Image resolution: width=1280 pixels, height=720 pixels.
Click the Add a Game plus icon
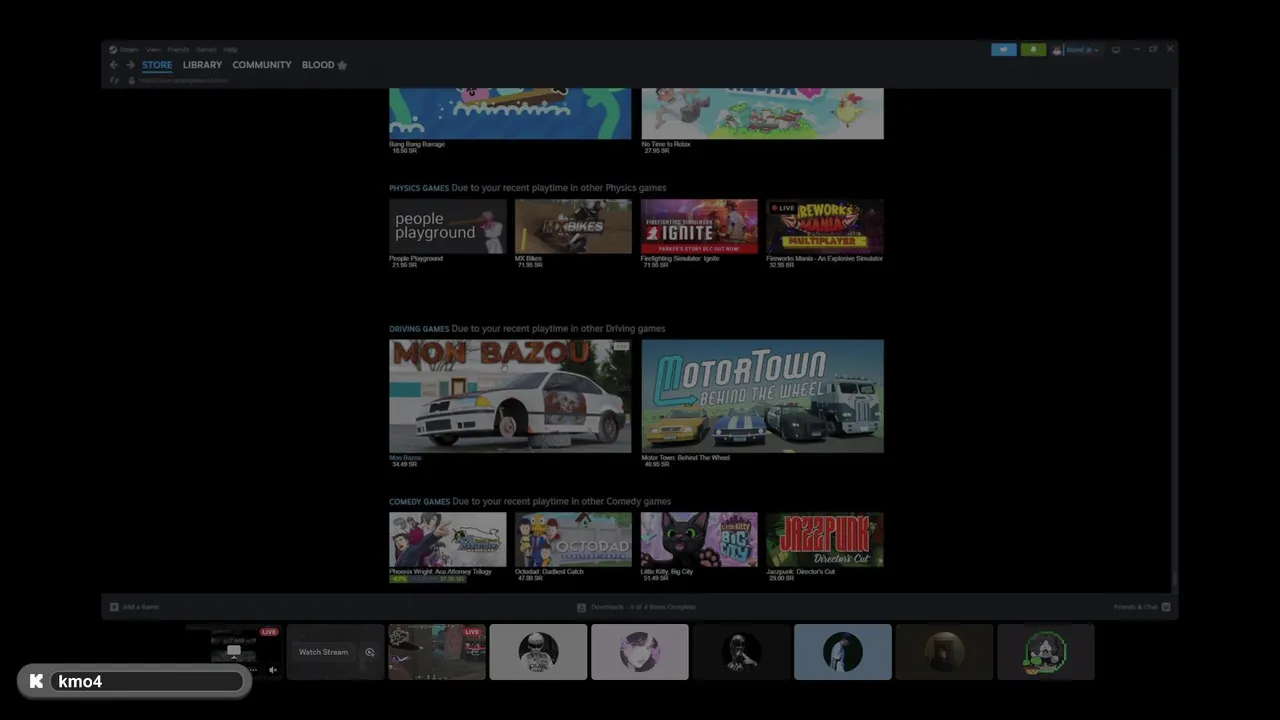pyautogui.click(x=114, y=607)
